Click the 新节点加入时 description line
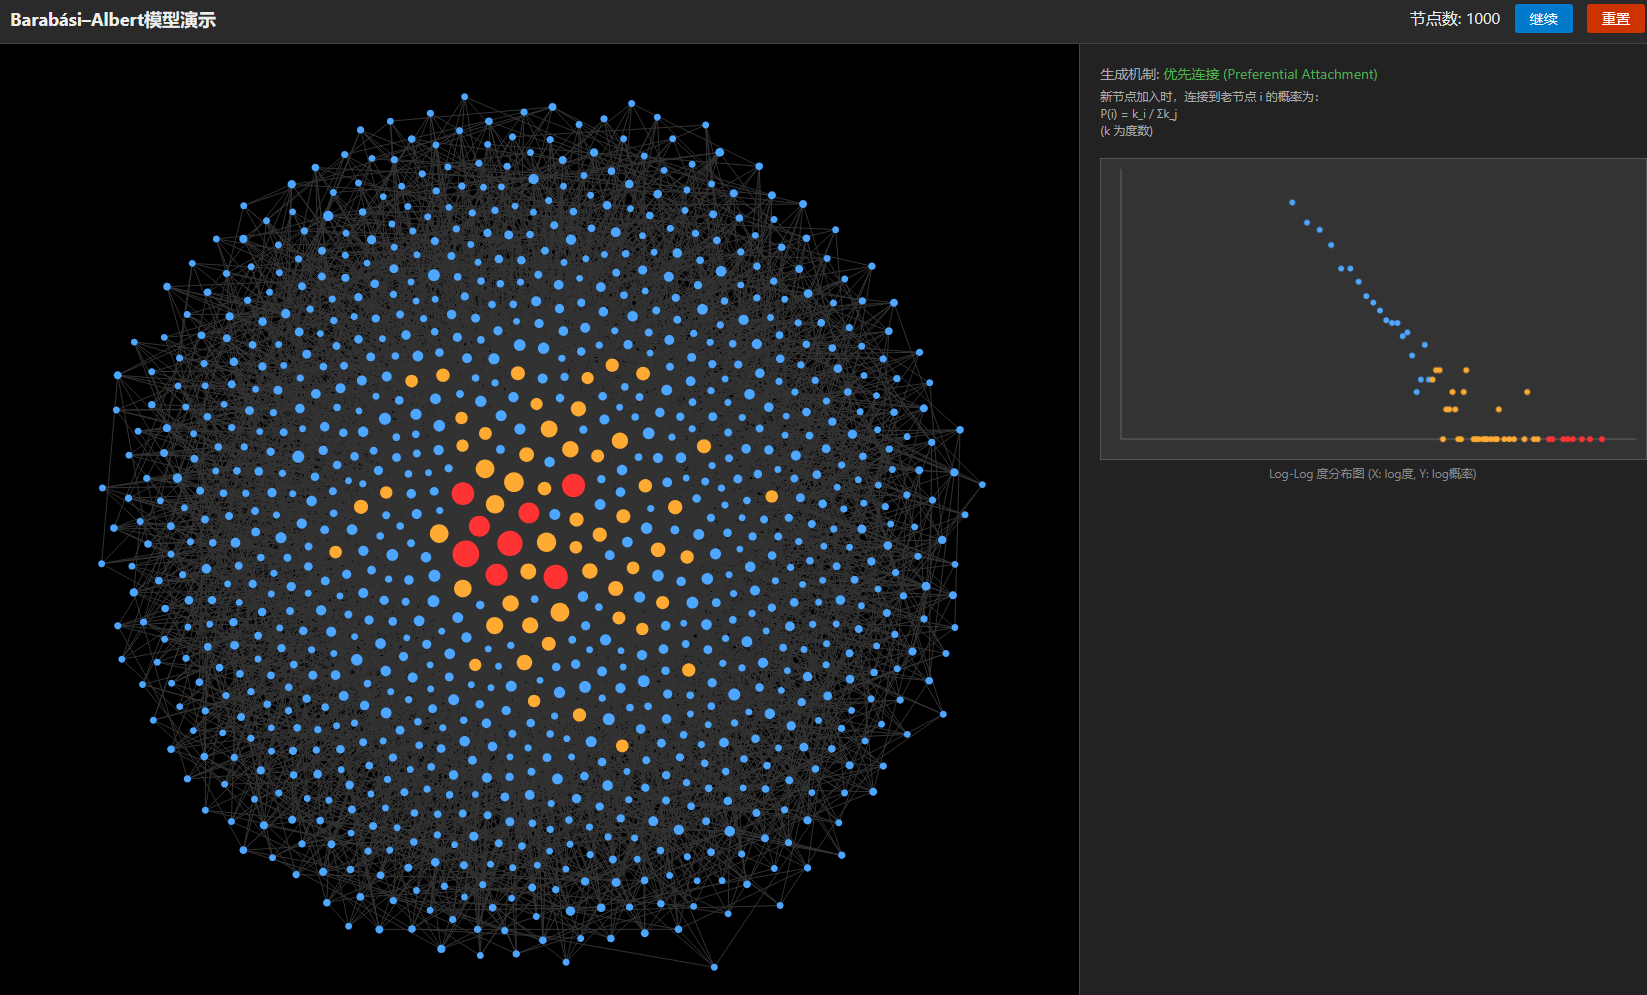This screenshot has width=1647, height=995. click(1209, 97)
